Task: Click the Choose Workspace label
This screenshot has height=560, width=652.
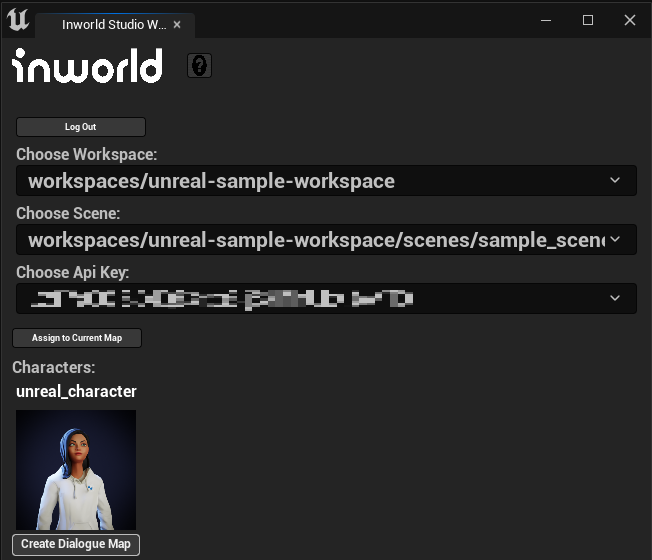Action: tap(86, 154)
